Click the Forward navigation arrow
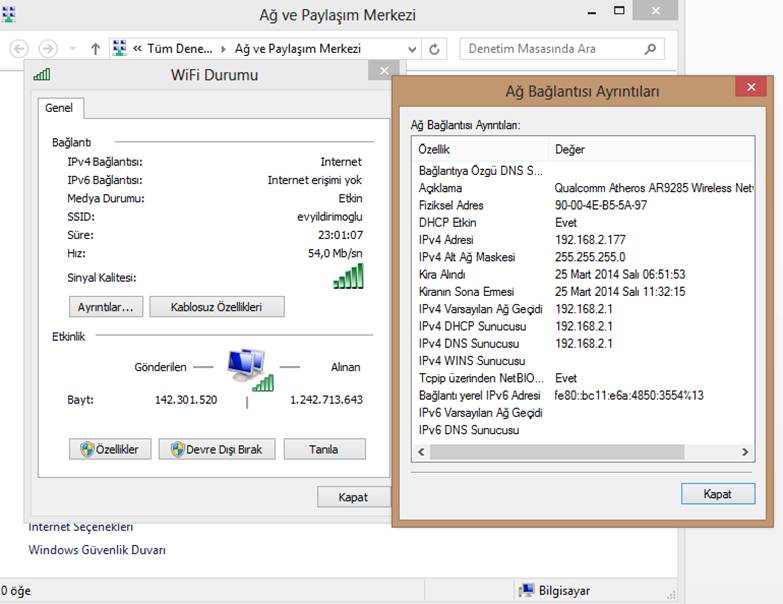Viewport: 783px width, 604px height. point(47,48)
